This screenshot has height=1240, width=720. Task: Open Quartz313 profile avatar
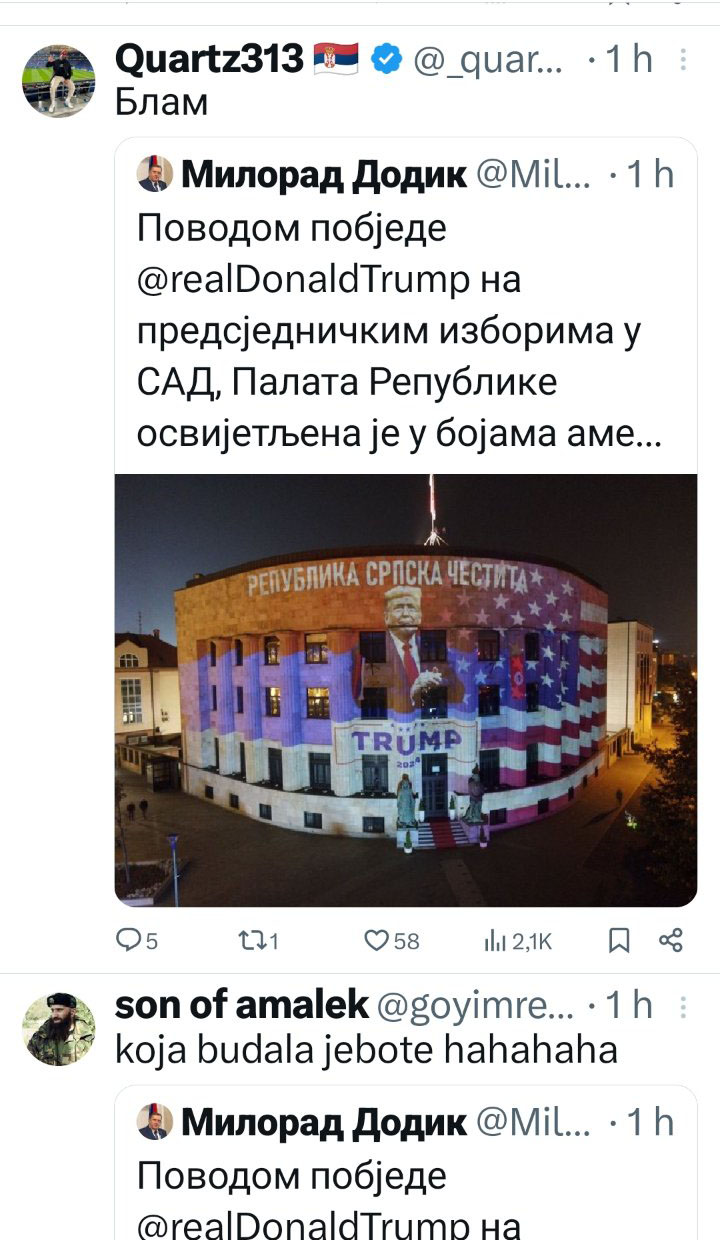59,81
